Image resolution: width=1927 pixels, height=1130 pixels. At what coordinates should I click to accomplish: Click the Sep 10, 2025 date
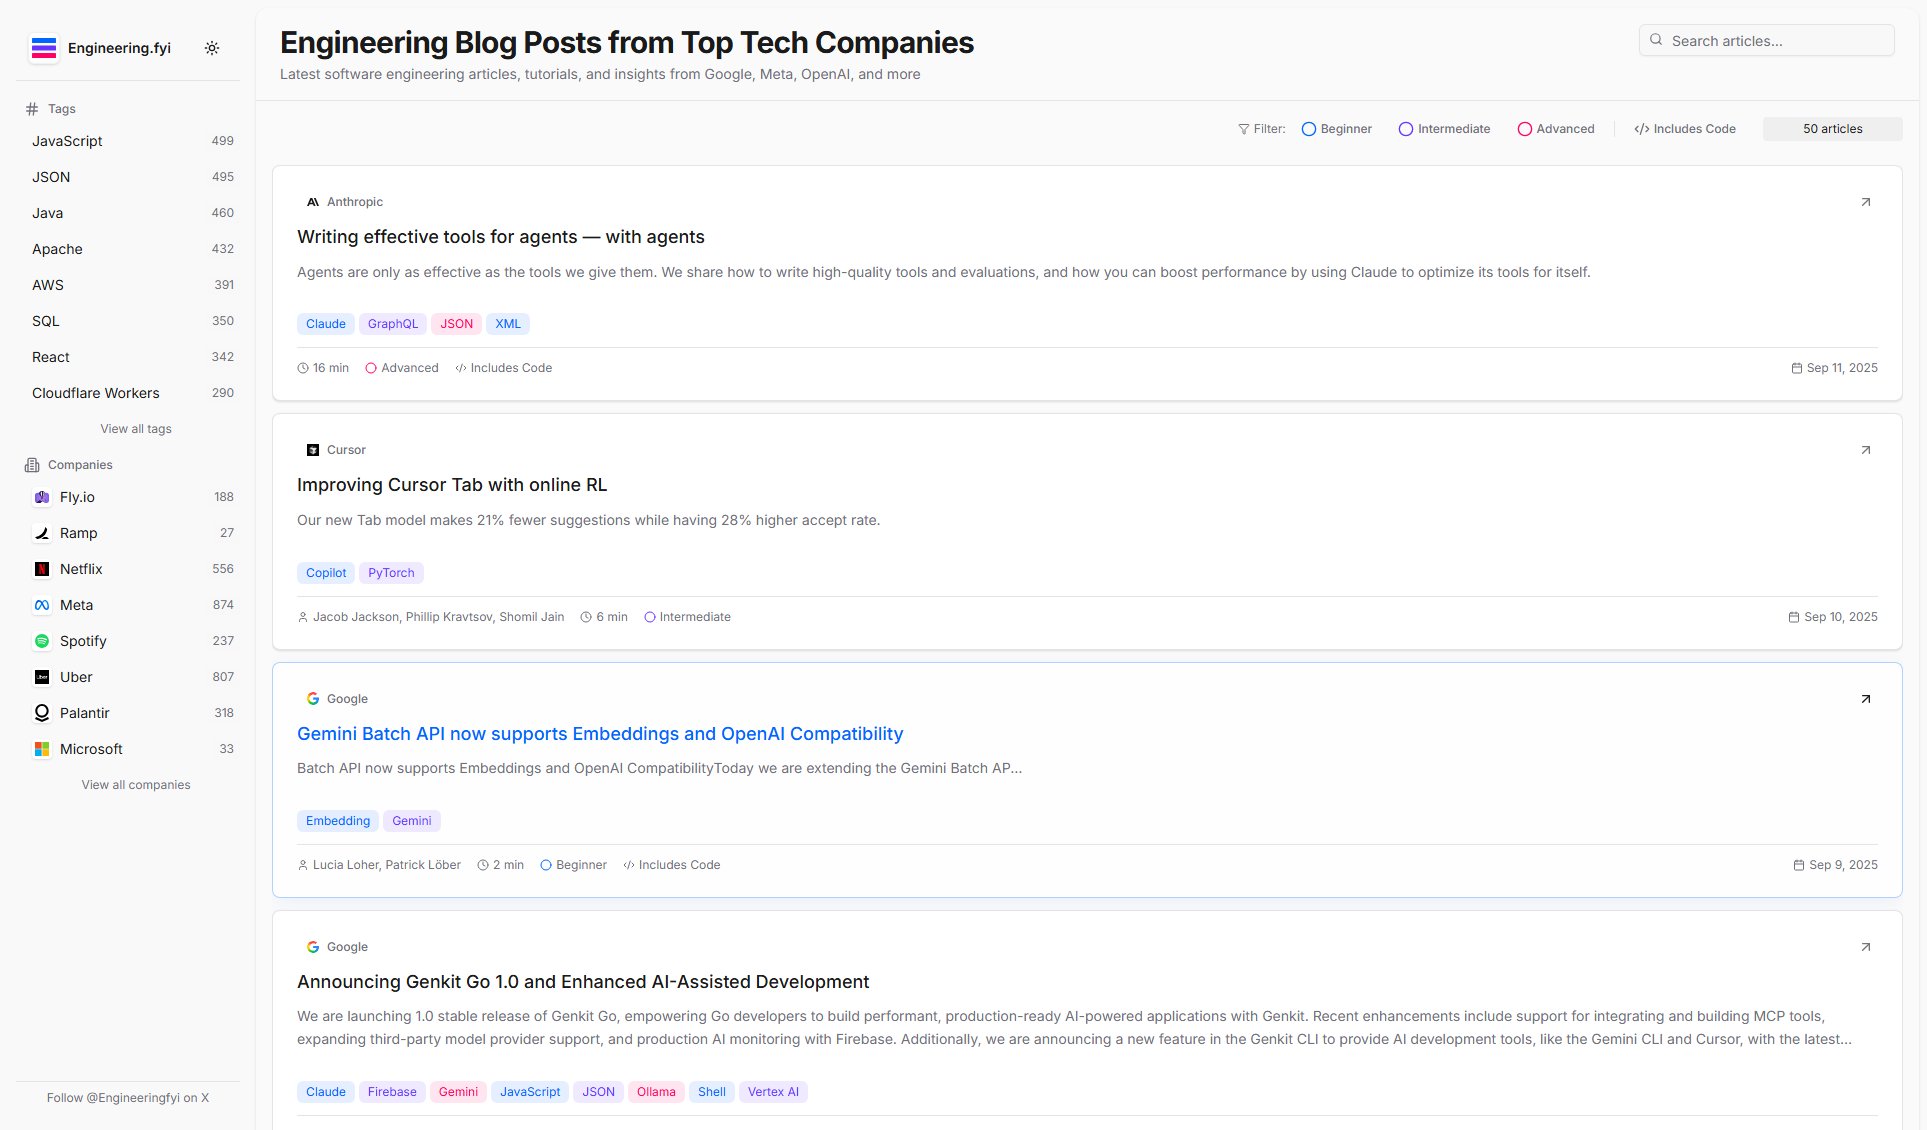[1840, 617]
